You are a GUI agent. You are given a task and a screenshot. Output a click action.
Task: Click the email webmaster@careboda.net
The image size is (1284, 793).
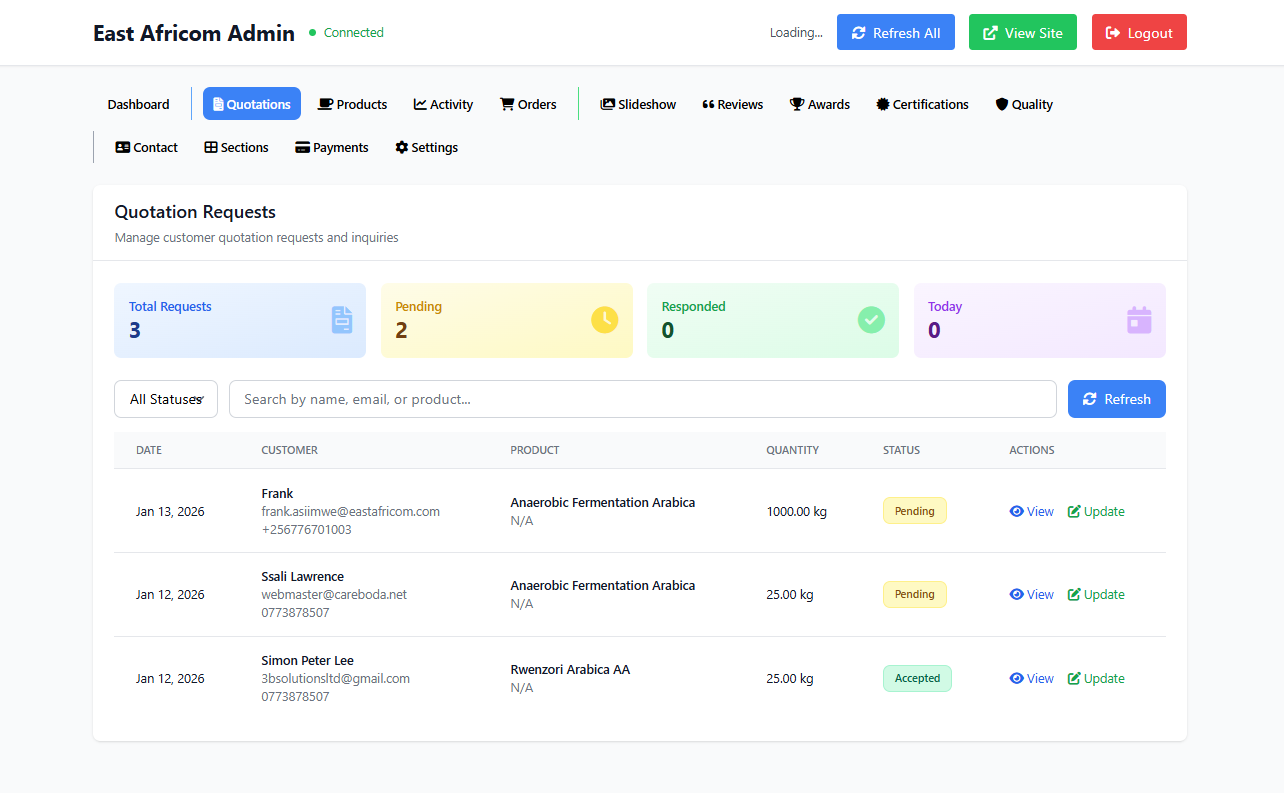334,594
